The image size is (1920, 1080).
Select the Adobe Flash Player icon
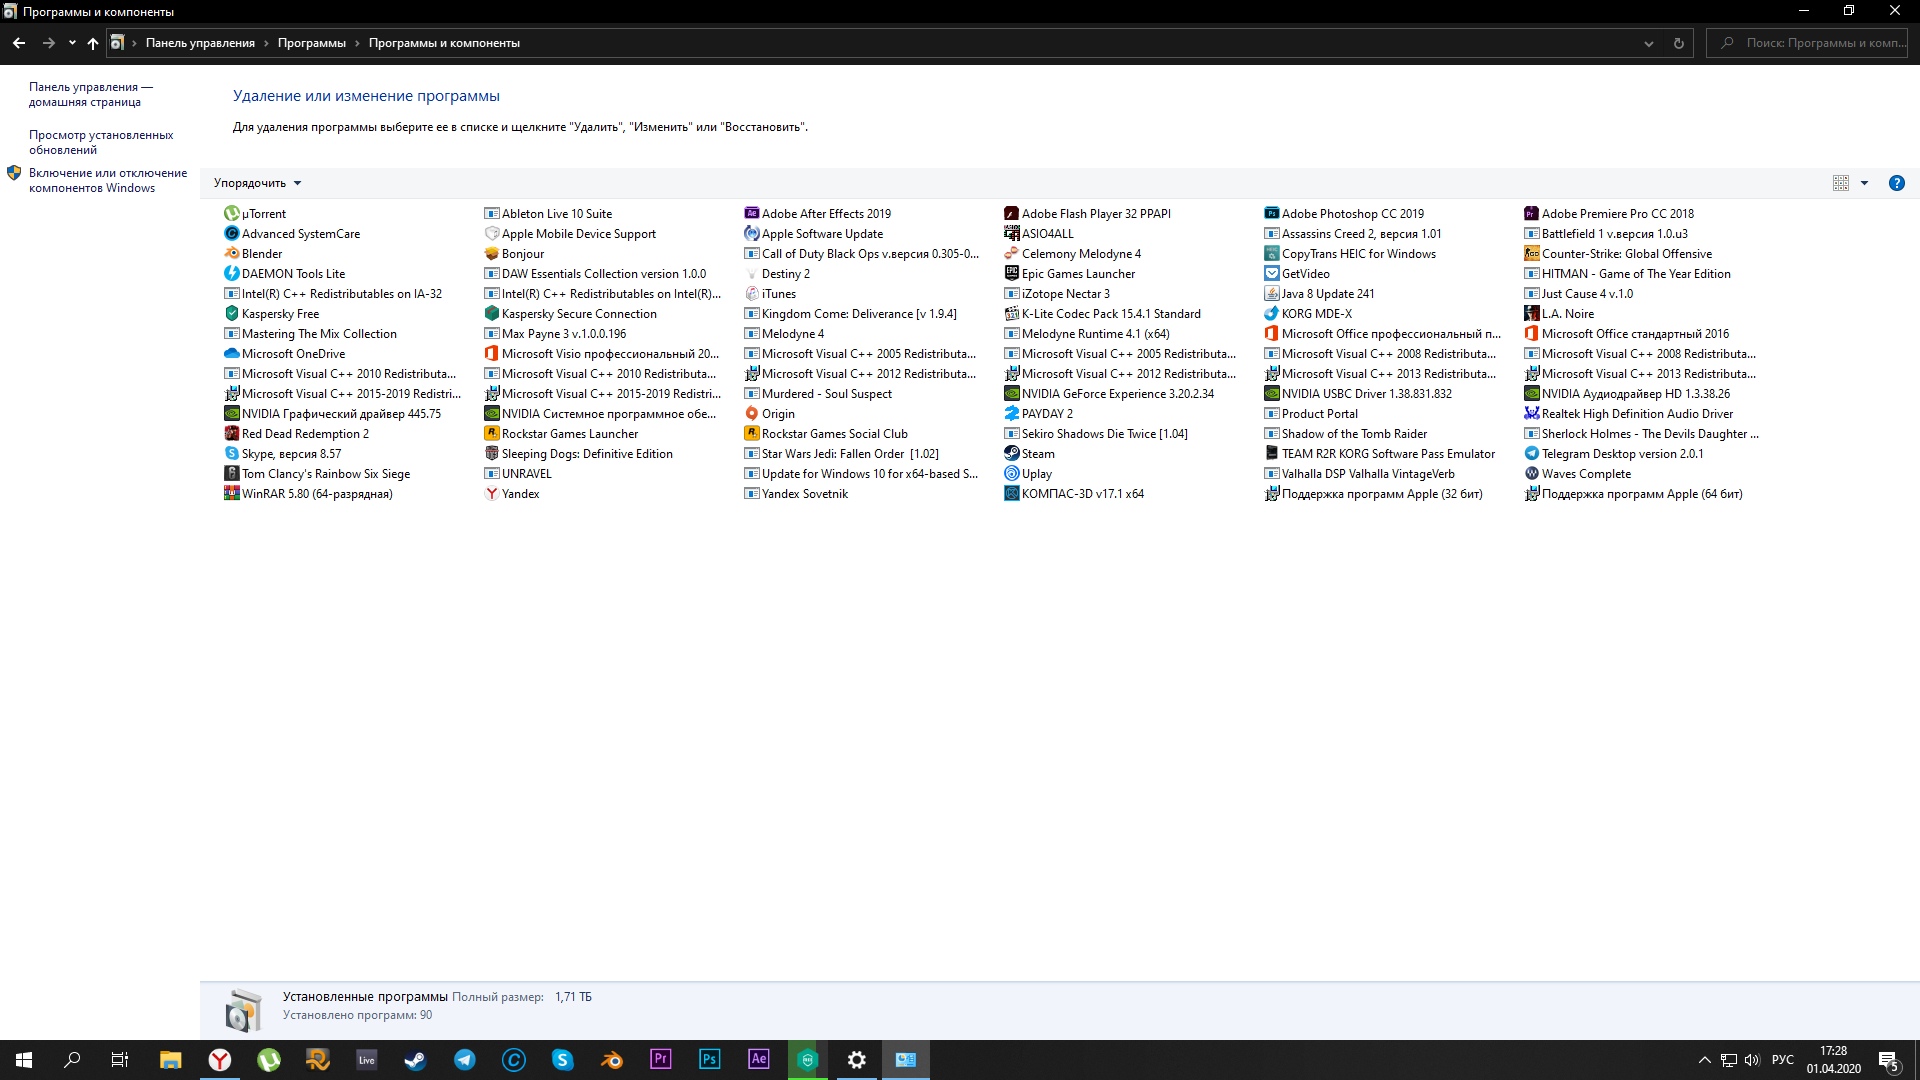tap(1012, 214)
